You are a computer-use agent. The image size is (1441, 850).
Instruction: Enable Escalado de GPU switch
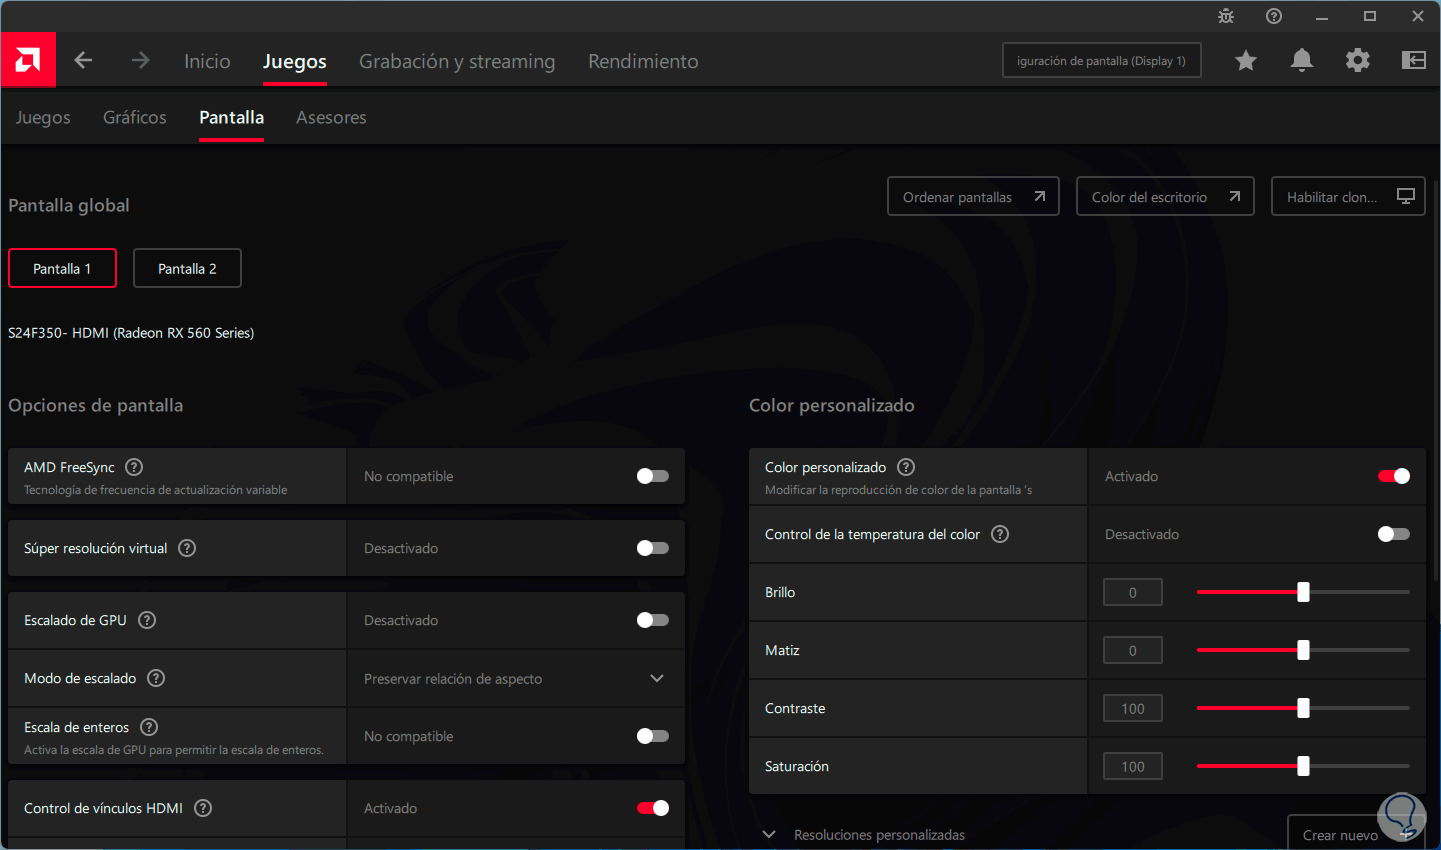(653, 620)
